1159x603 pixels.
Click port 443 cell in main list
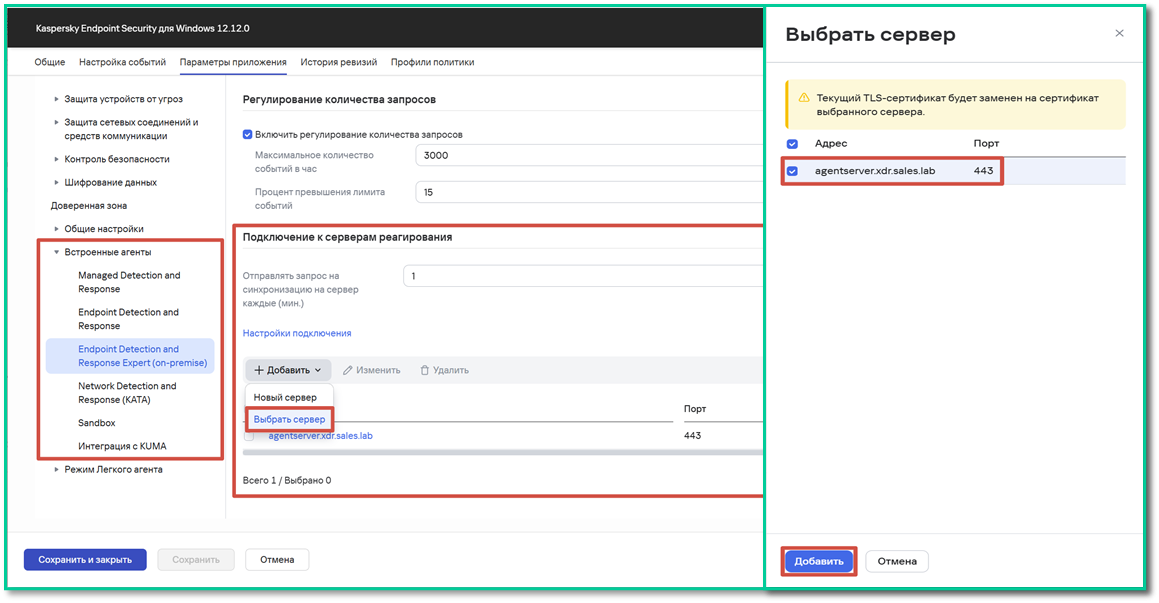click(x=693, y=436)
